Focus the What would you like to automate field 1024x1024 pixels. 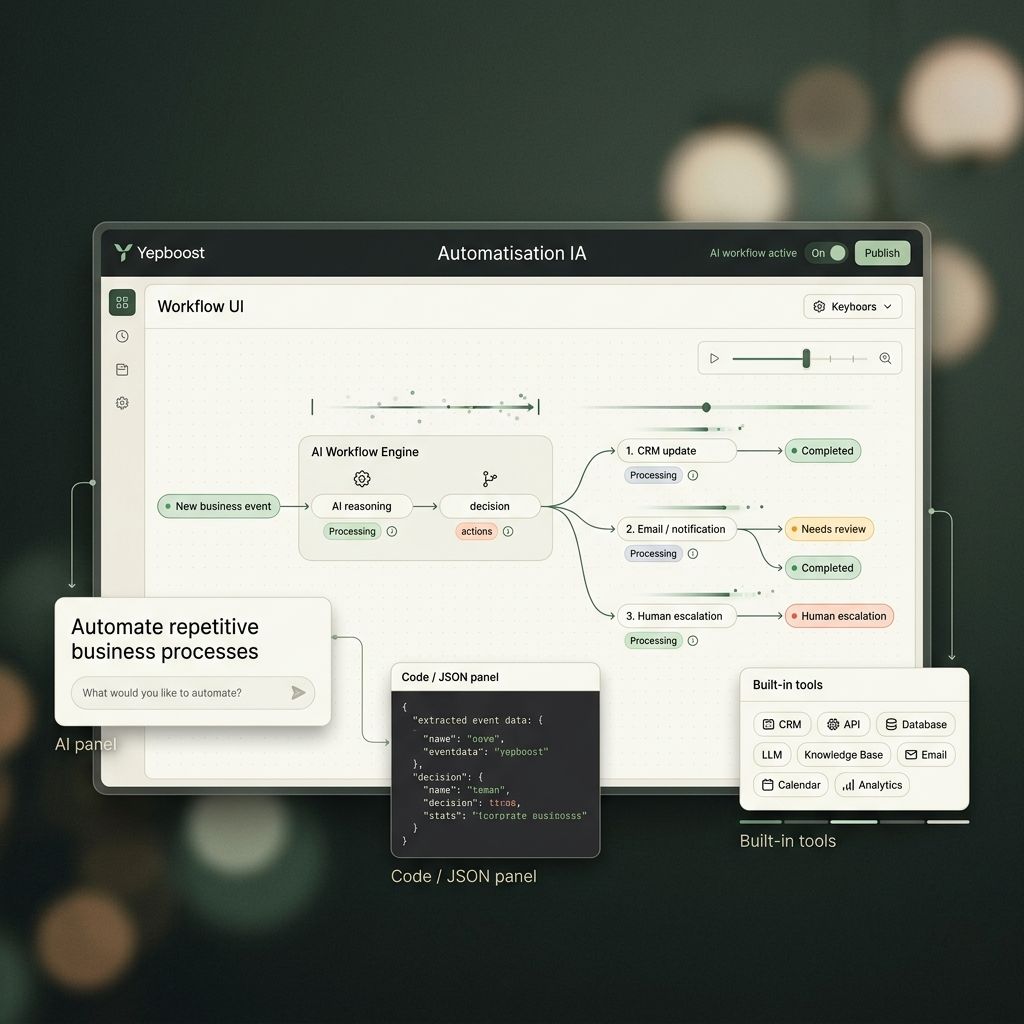(193, 693)
